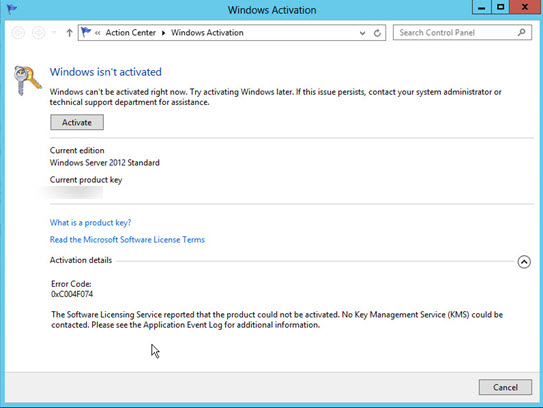Read the Microsoft Software License Terms
Image resolution: width=543 pixels, height=408 pixels.
coord(127,239)
